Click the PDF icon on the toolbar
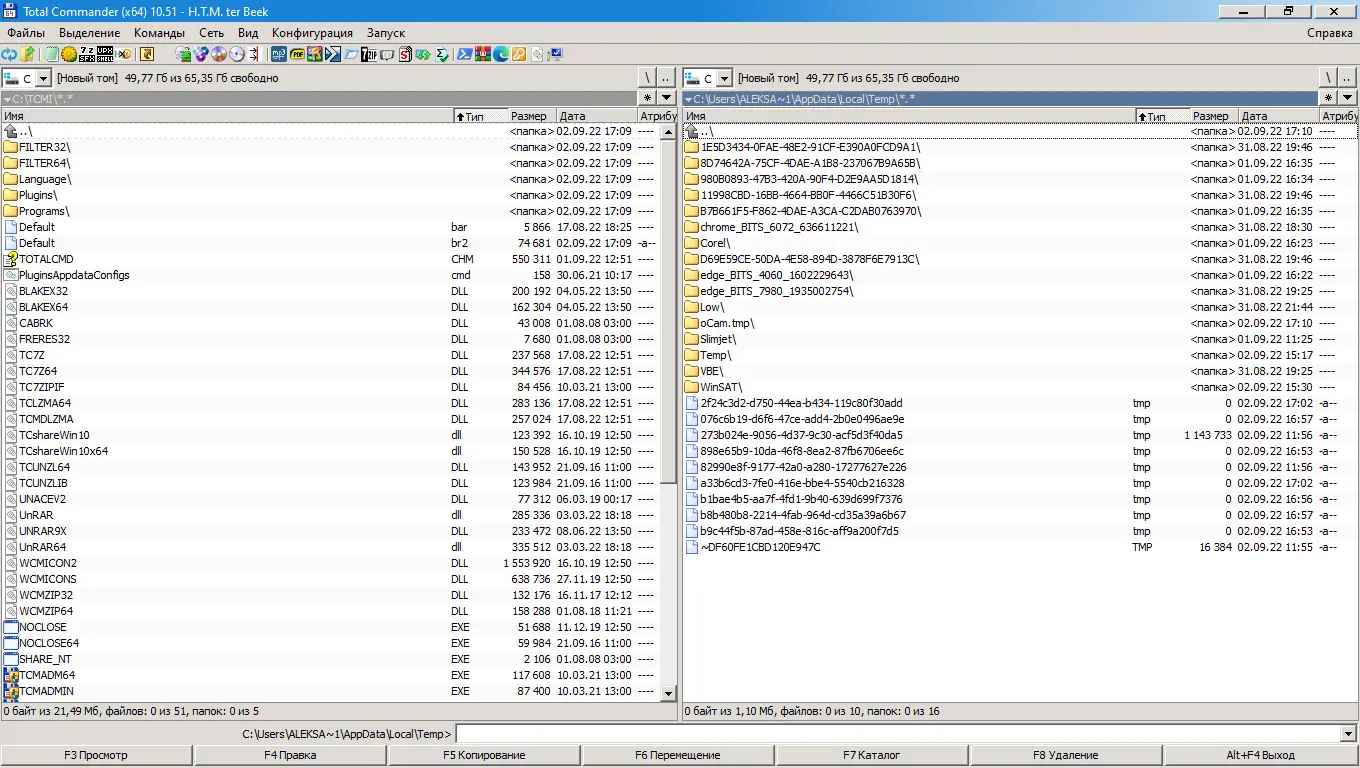Screen dimensions: 1360x768 [296, 54]
